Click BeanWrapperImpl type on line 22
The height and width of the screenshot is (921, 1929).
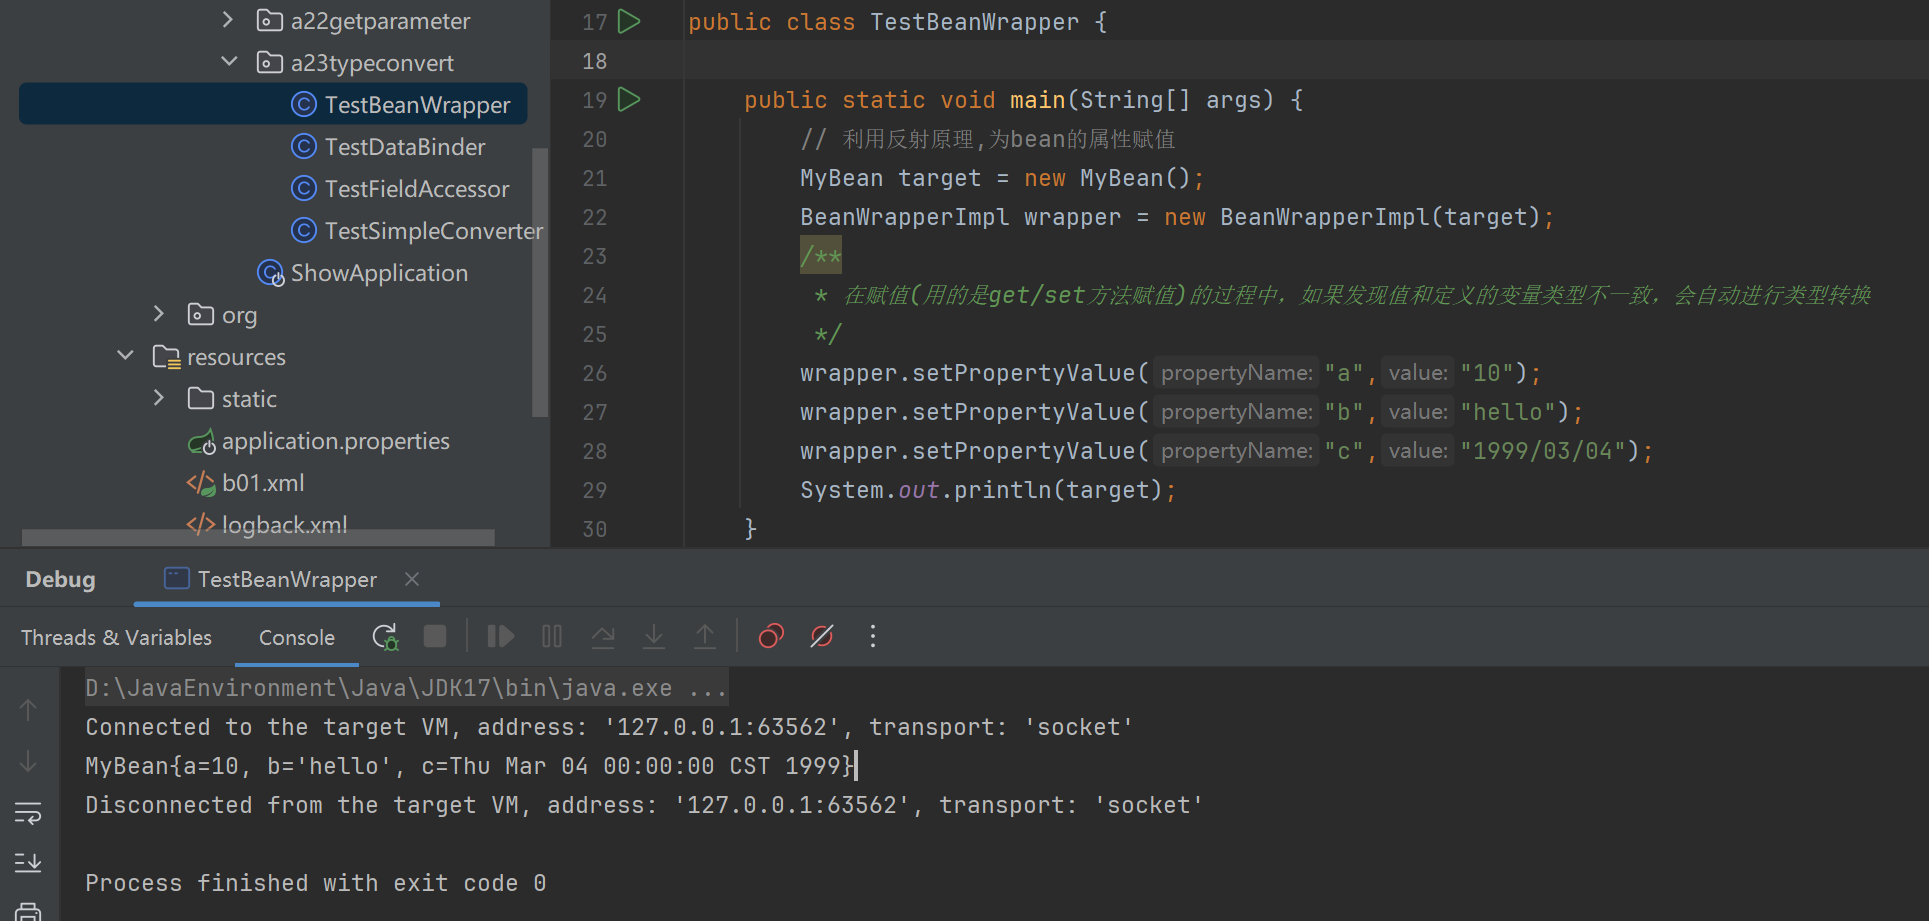[x=904, y=217]
